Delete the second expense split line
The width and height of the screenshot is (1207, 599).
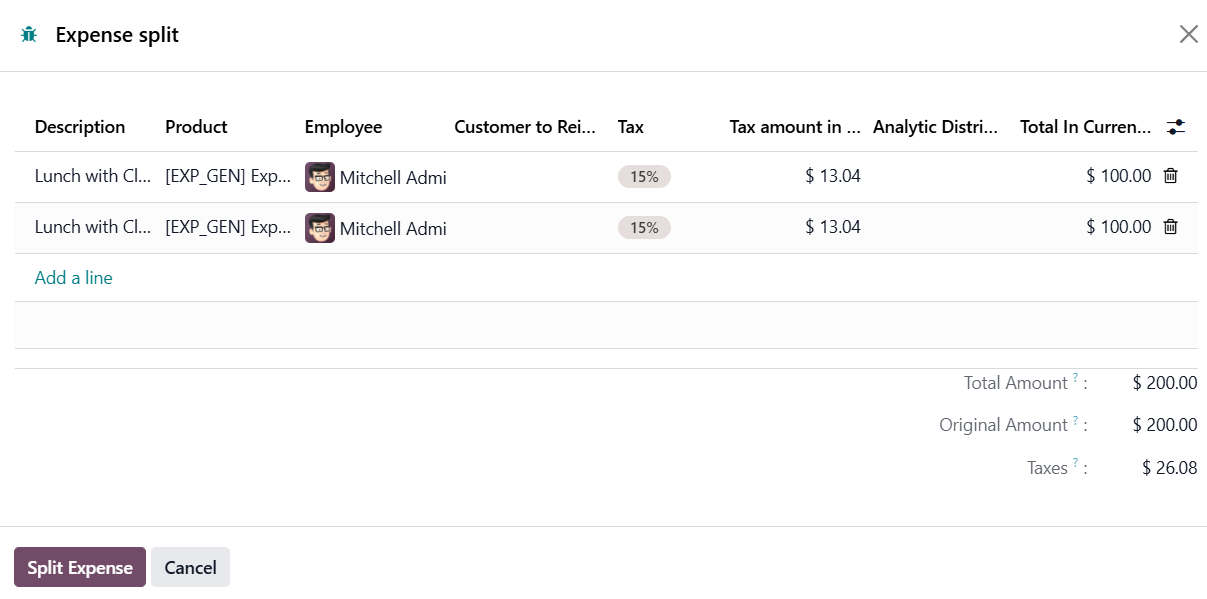coord(1170,227)
